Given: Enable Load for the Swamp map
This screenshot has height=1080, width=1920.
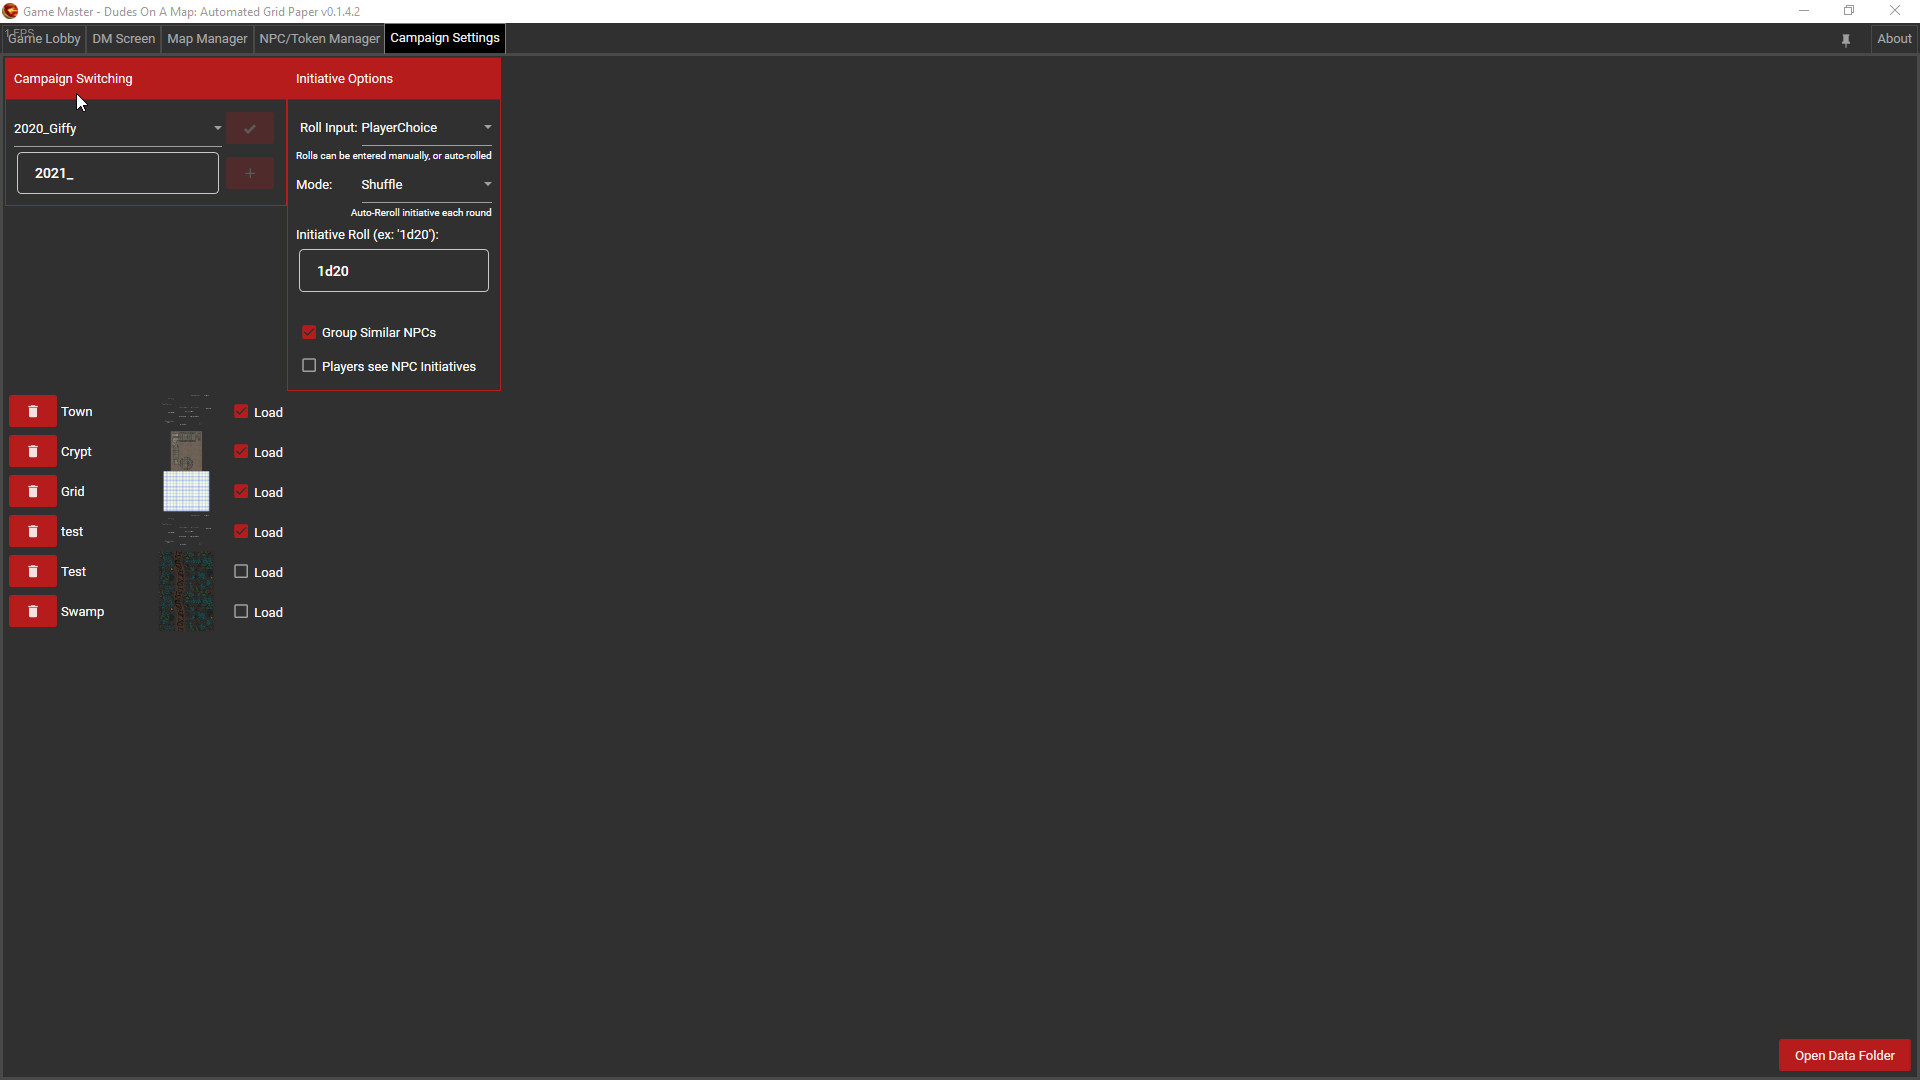Looking at the screenshot, I should point(240,611).
